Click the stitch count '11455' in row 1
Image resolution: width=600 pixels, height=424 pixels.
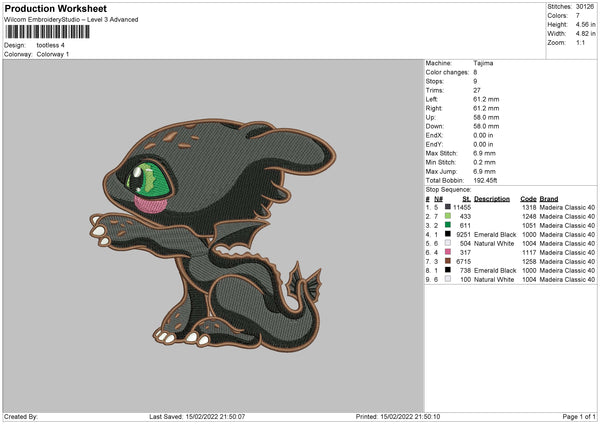tap(462, 207)
